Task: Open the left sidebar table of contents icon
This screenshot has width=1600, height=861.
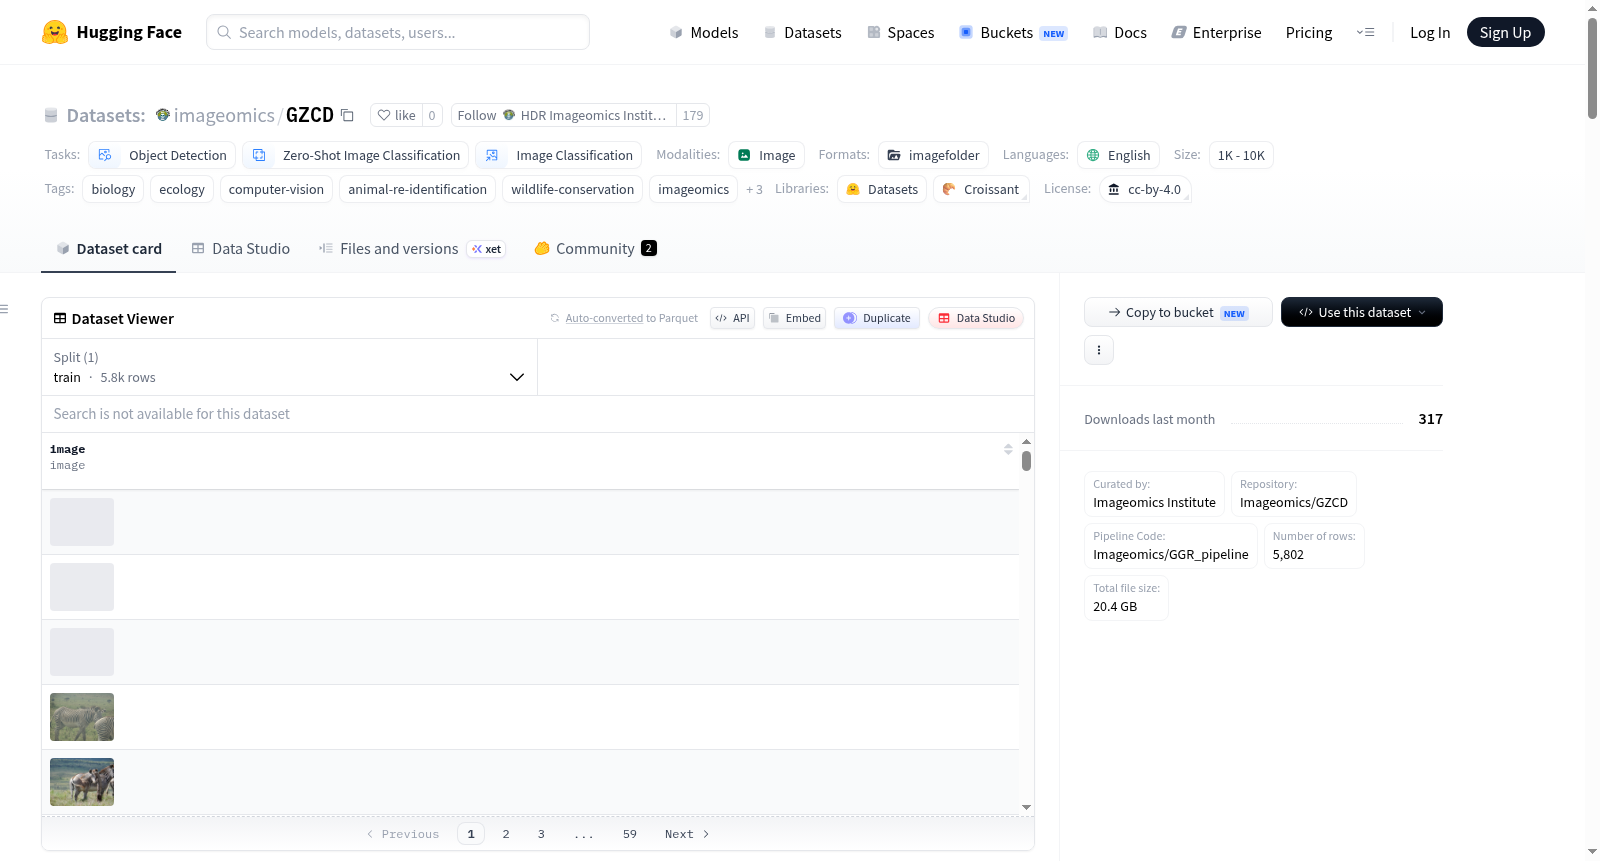Action: coord(4,309)
